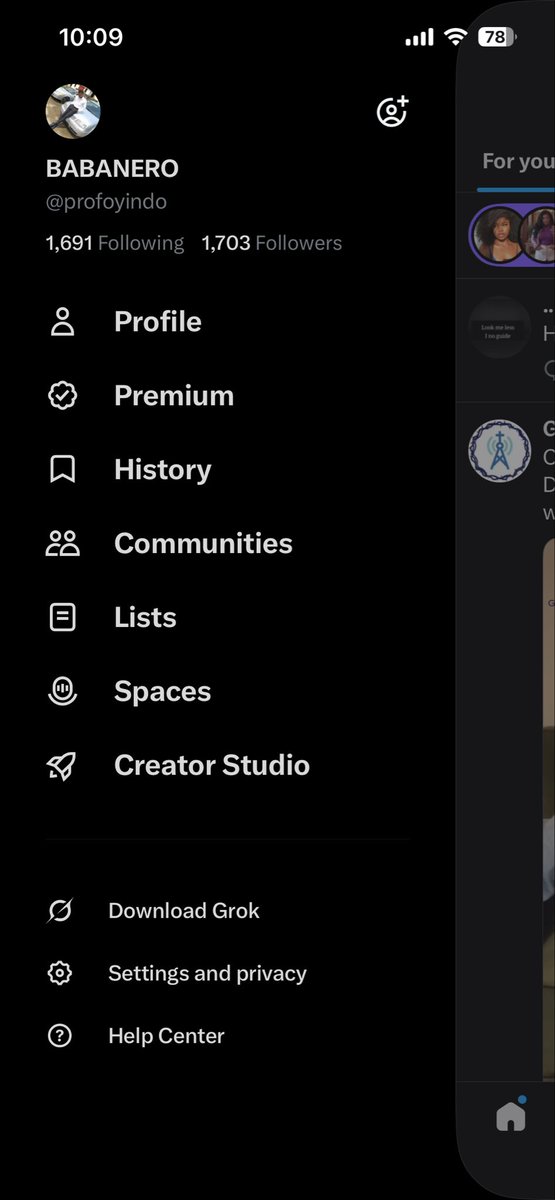This screenshot has height=1200, width=555.
Task: Open the first purple-ringed Spaces avatar
Action: click(x=498, y=236)
